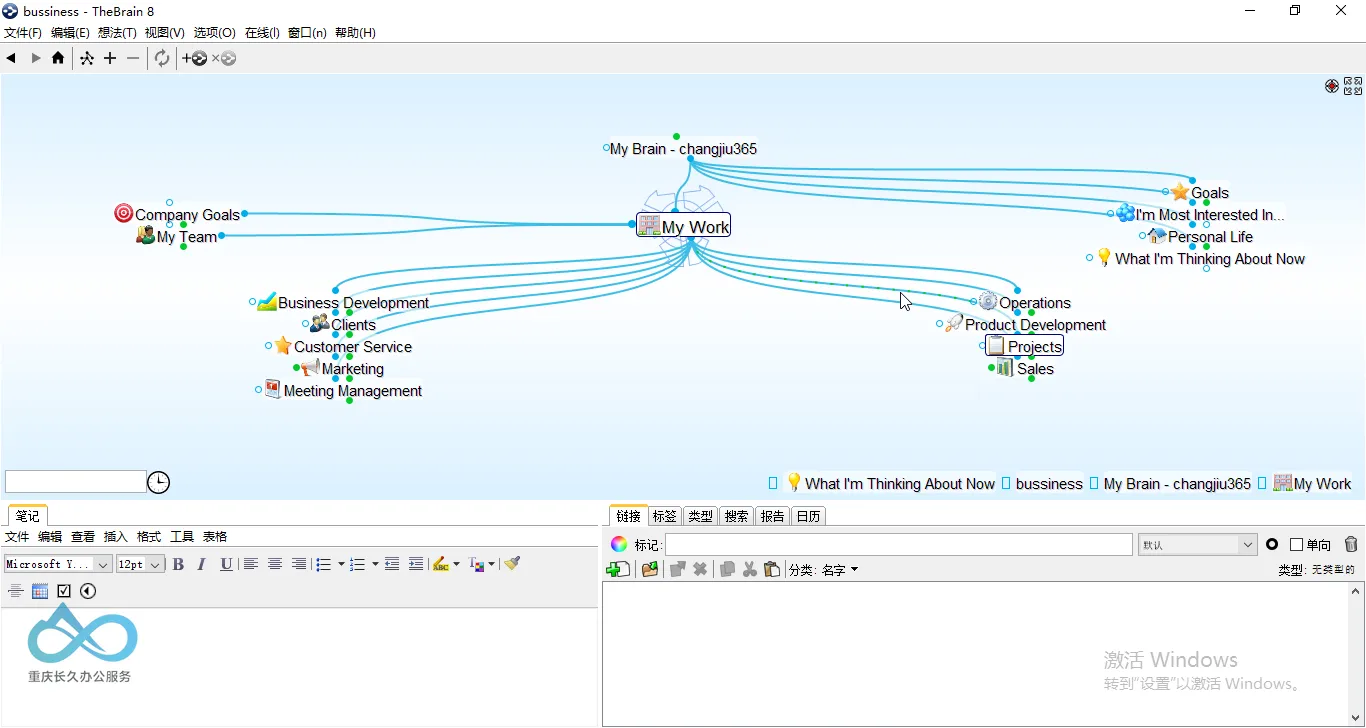Click the trash delete icon near 单向

coord(1351,544)
